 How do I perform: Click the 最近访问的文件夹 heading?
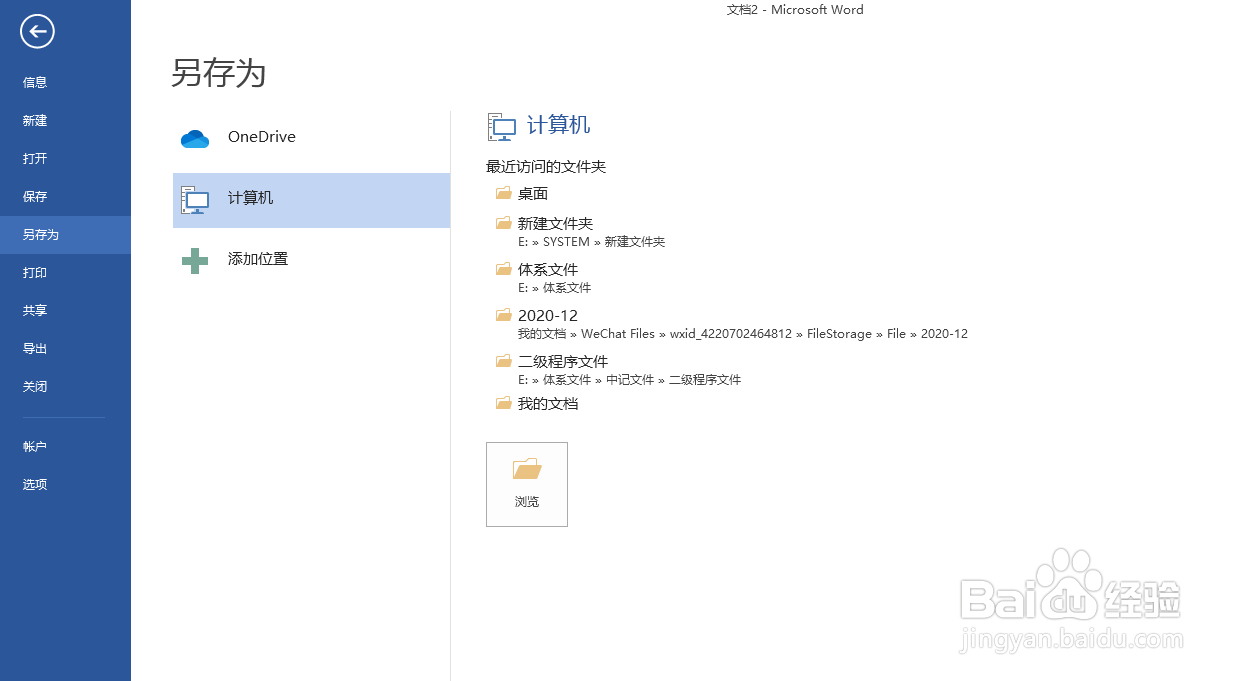546,166
